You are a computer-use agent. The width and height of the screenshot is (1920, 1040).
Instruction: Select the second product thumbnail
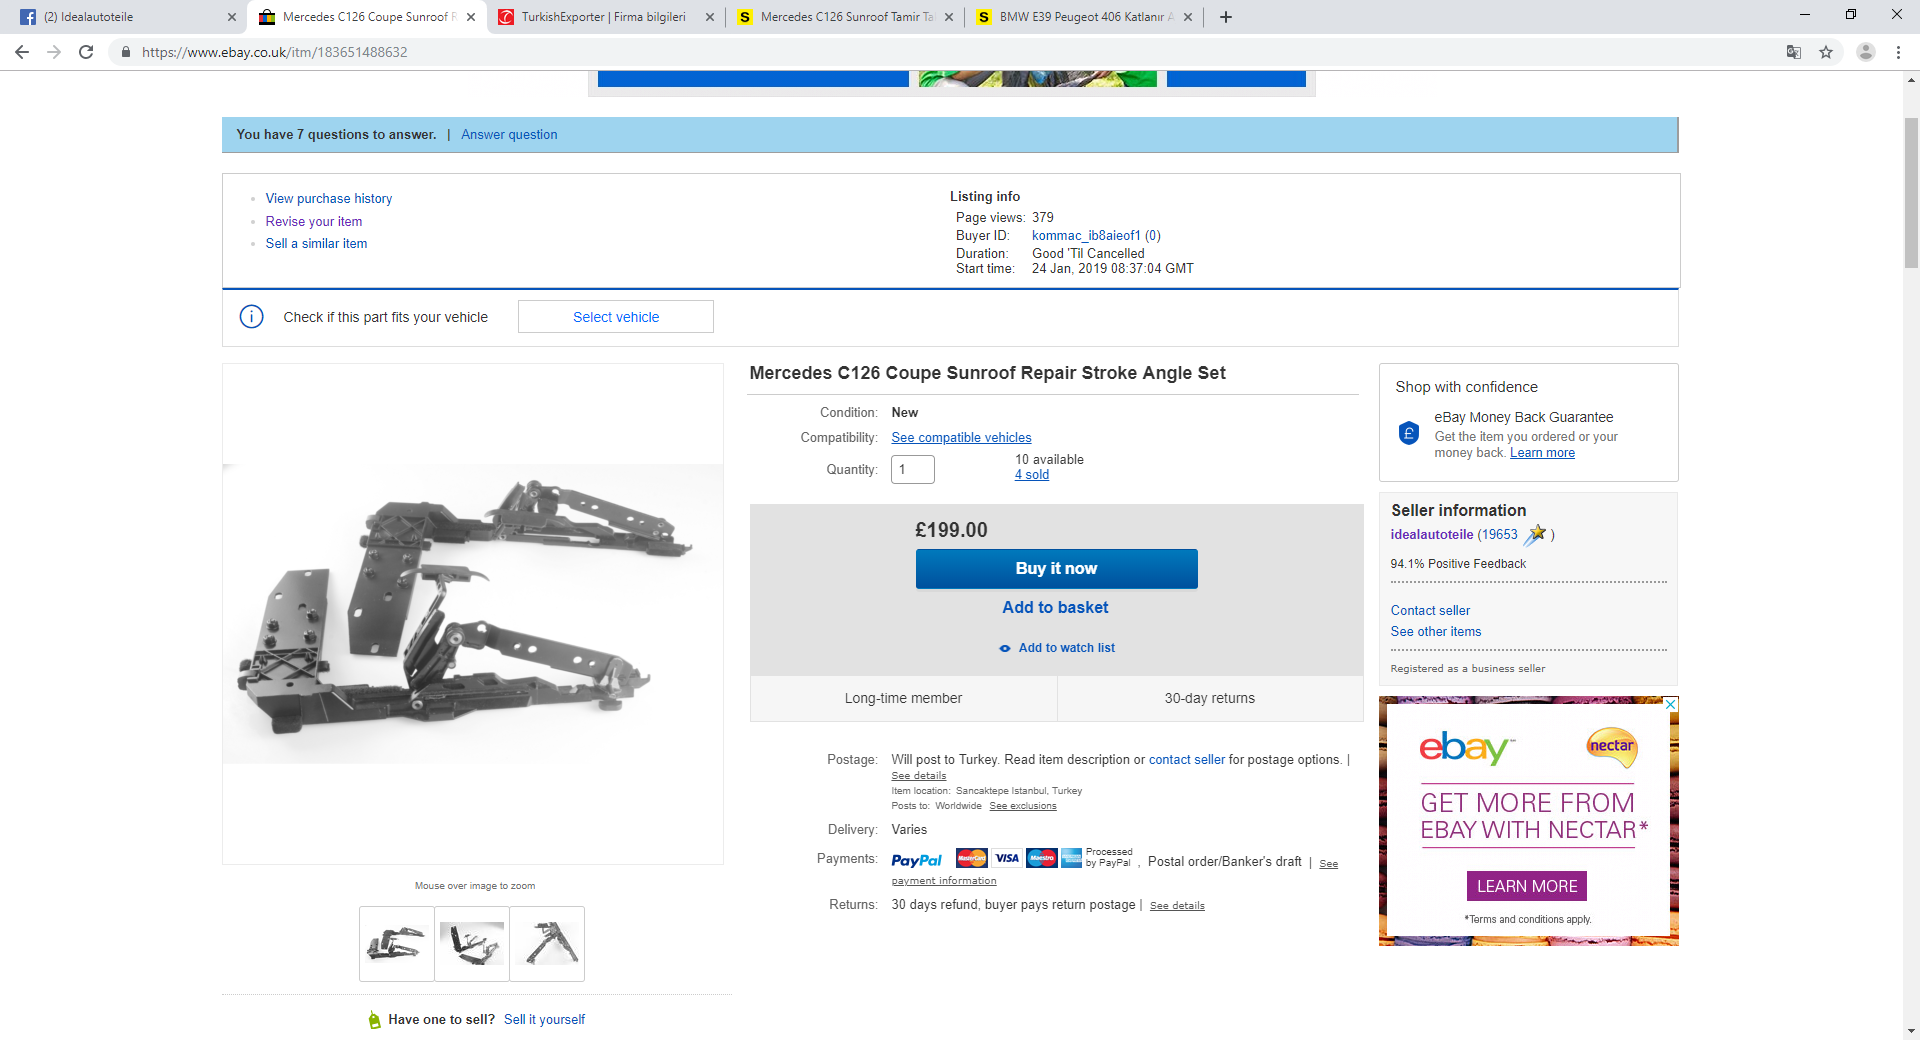pos(472,944)
